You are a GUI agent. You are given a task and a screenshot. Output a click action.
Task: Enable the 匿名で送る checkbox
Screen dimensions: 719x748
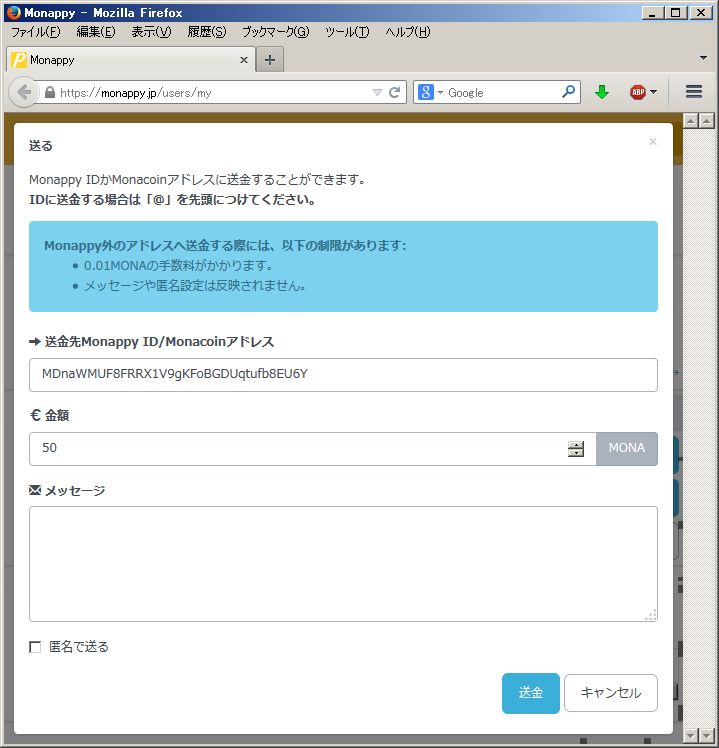coord(35,647)
